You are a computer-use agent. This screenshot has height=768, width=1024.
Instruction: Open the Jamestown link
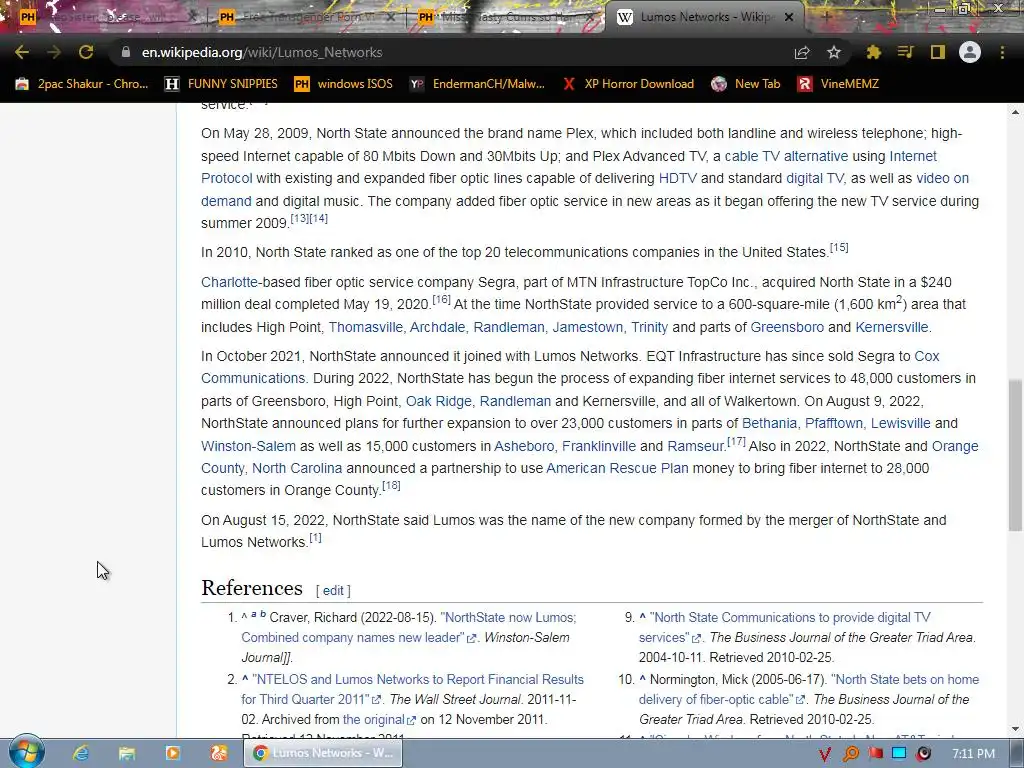(x=587, y=327)
